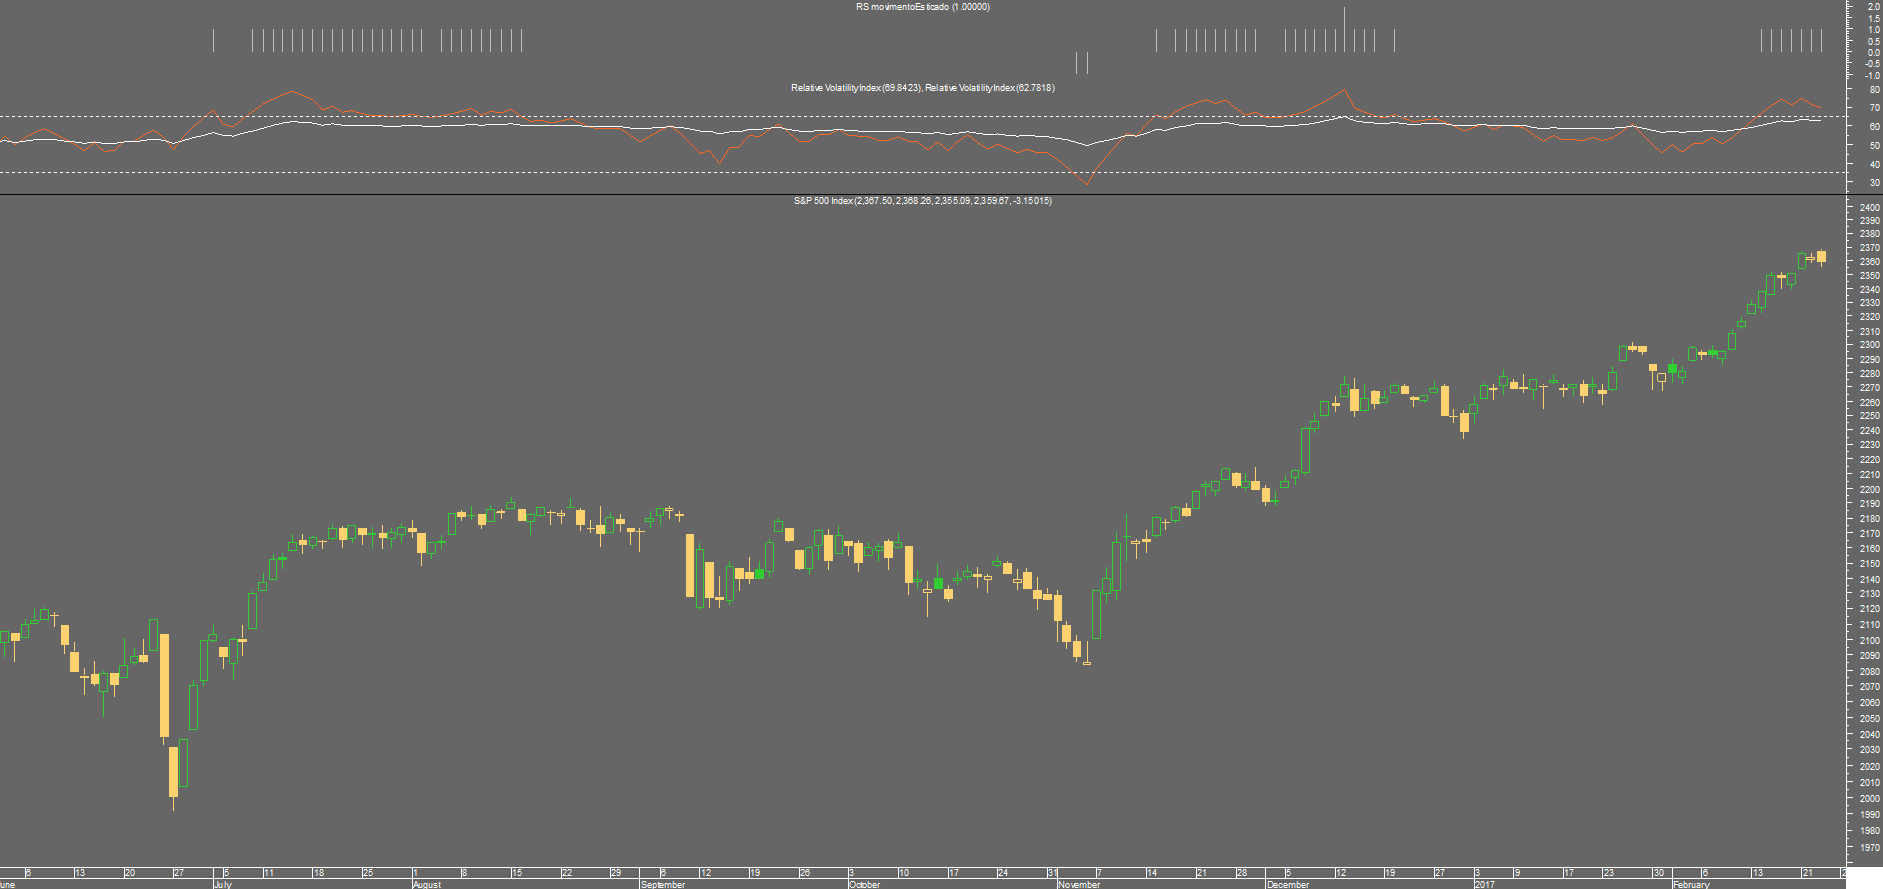Image resolution: width=1883 pixels, height=889 pixels.
Task: Click the tallest signal spike in RS movimentoEsticado panel
Action: pos(1344,29)
